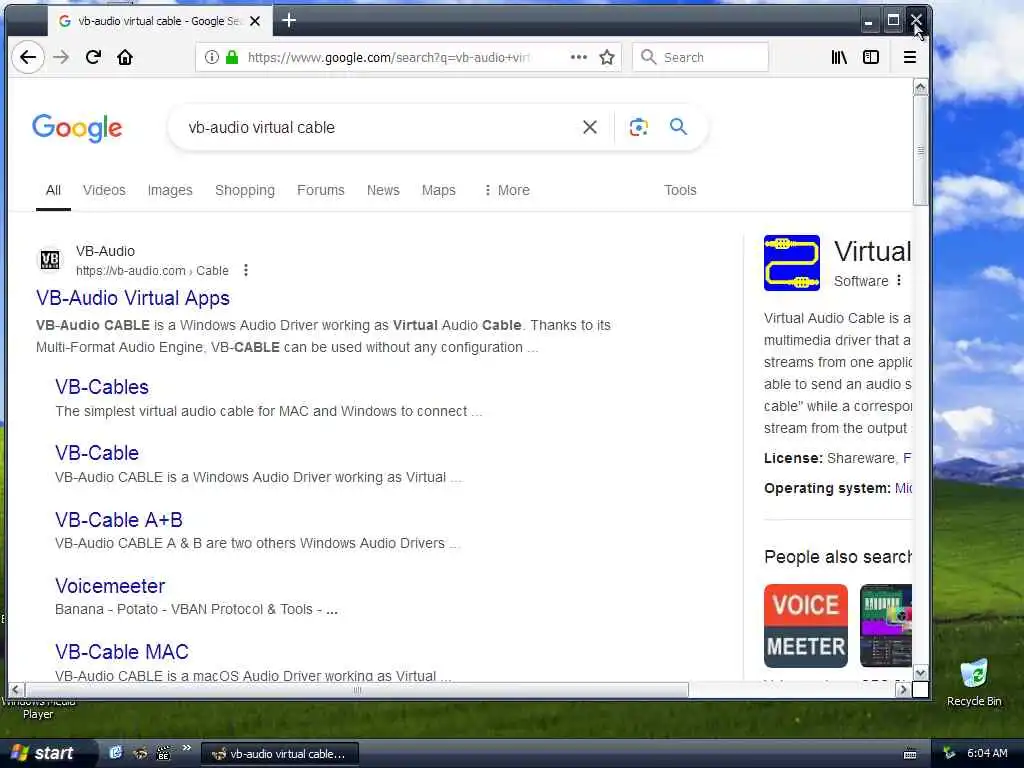Open the VB-Cable A+B sitelink
1024x768 pixels.
[119, 520]
